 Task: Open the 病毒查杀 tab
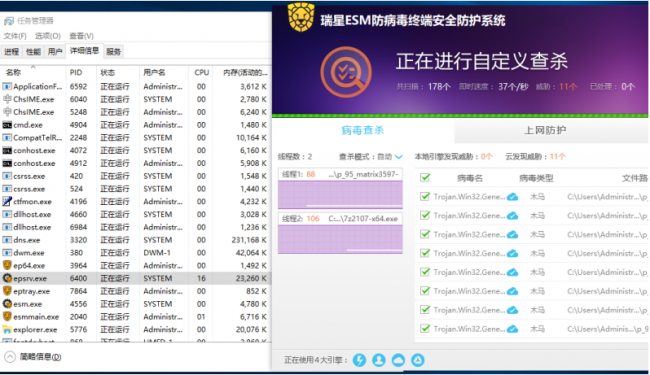[363, 130]
